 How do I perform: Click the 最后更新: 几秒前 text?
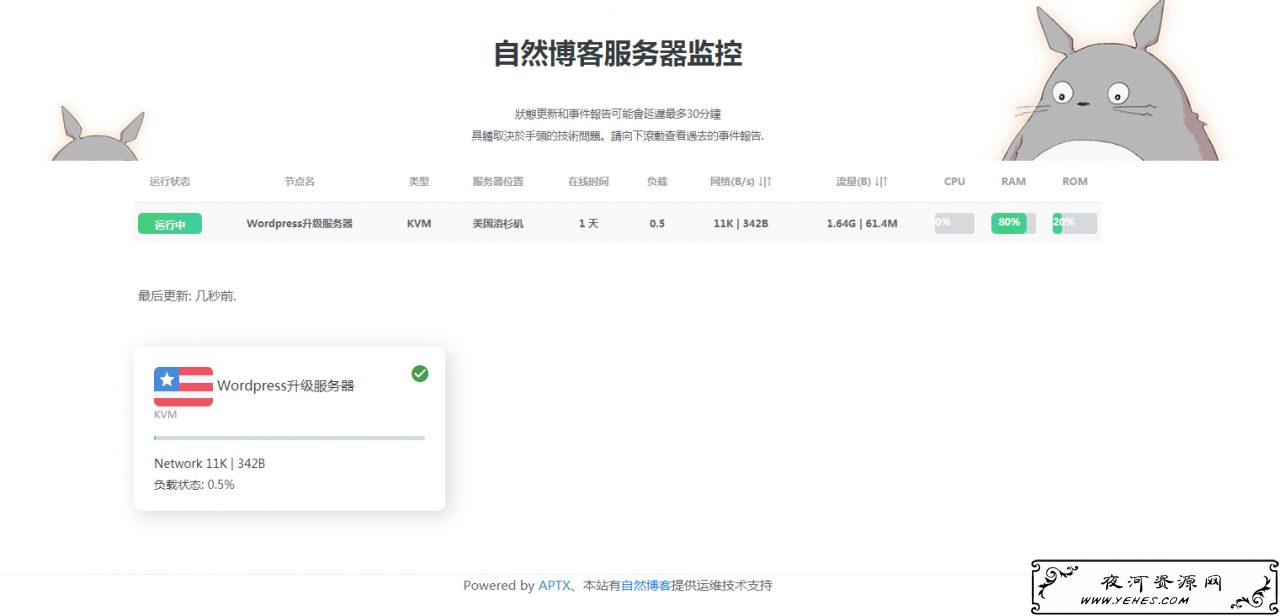click(x=187, y=296)
